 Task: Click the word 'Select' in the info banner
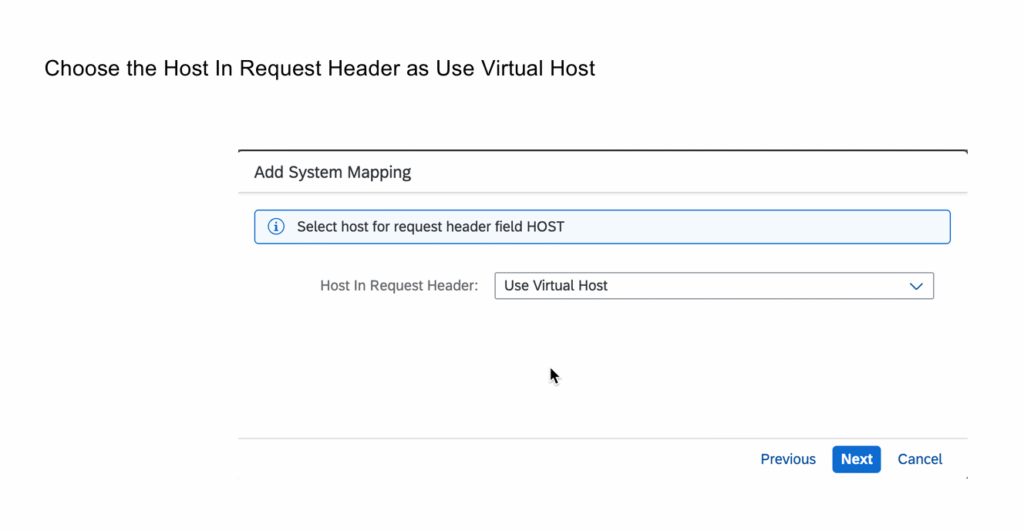click(317, 227)
